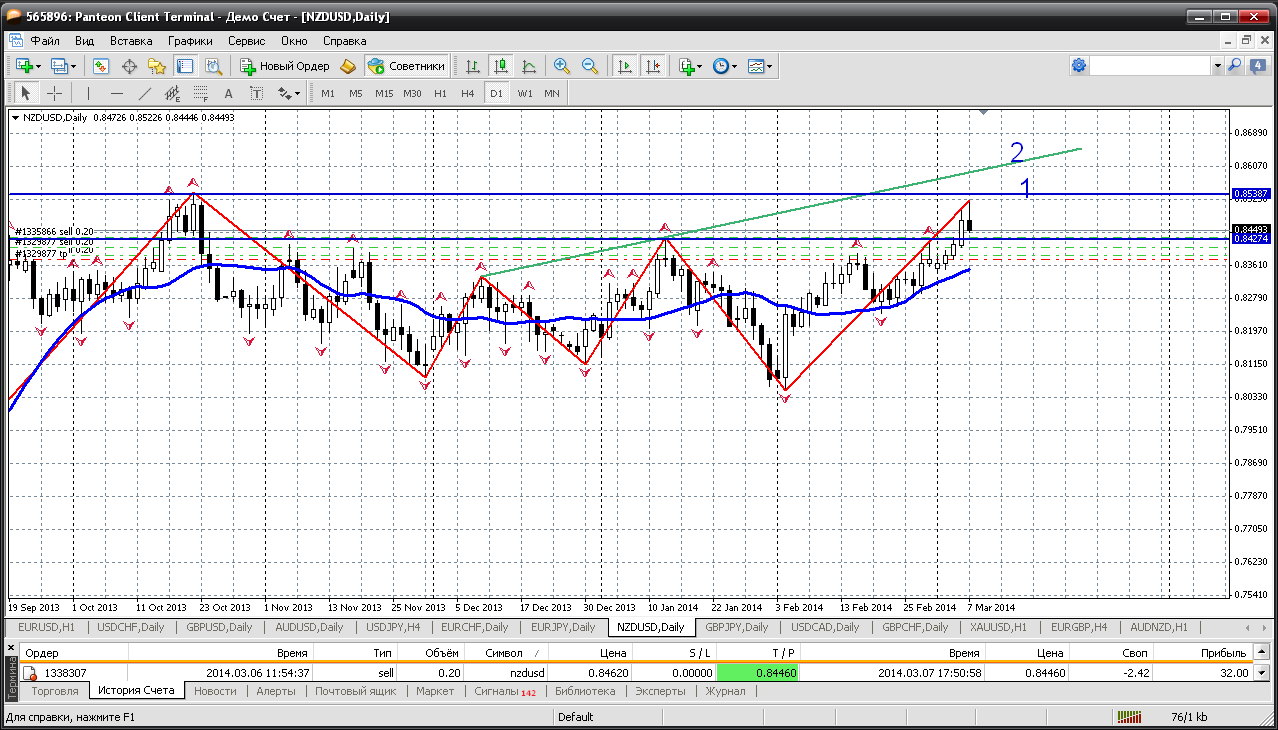Draw a trendline with the line tool
The width and height of the screenshot is (1278, 730).
point(145,93)
